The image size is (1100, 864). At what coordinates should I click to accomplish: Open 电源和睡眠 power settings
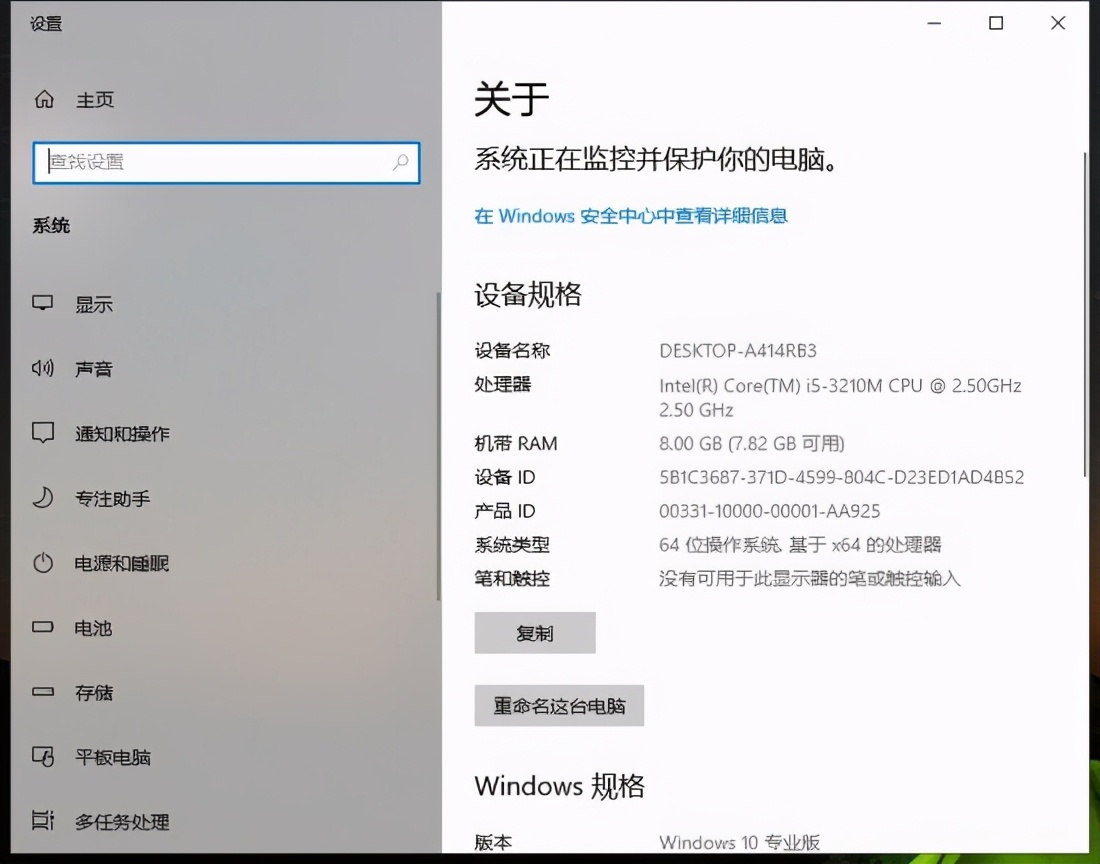42,563
